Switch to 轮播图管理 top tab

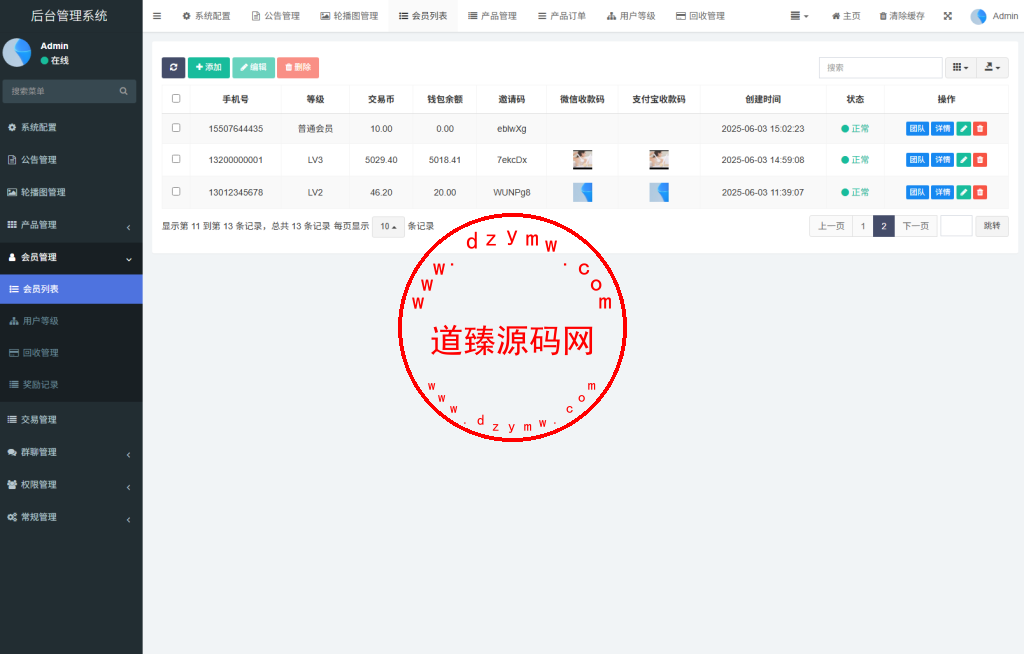click(x=349, y=16)
